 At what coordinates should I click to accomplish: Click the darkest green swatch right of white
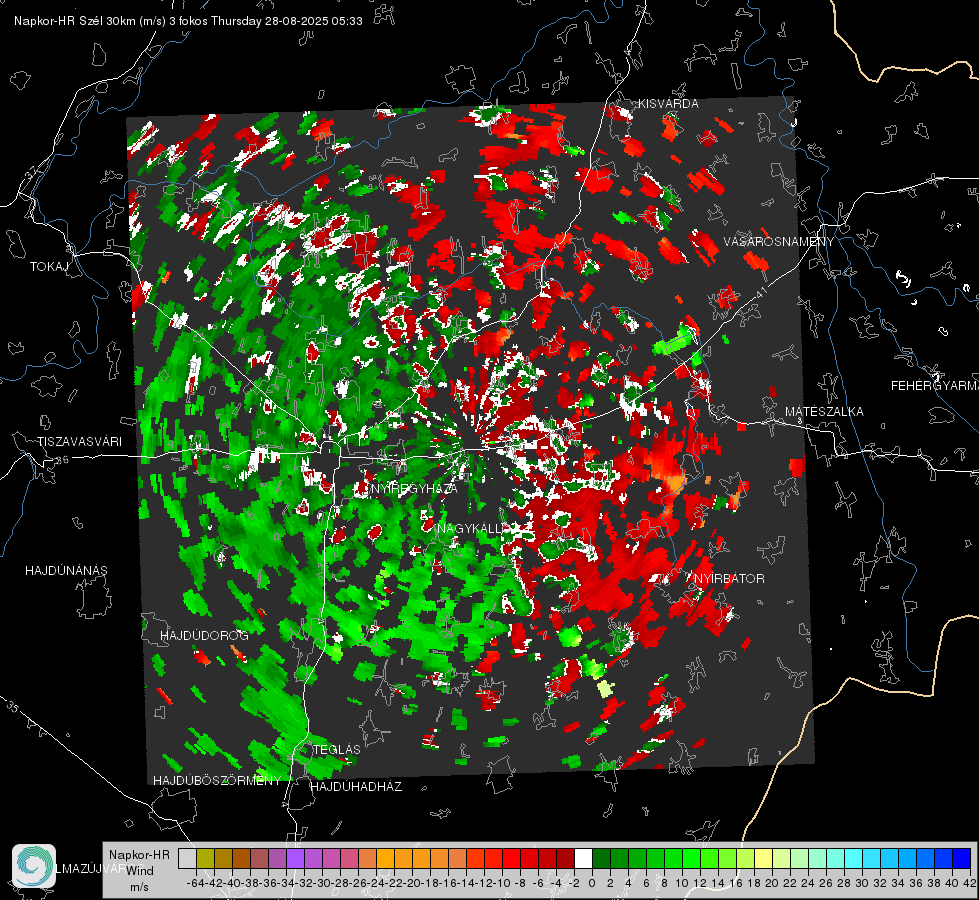coord(601,858)
